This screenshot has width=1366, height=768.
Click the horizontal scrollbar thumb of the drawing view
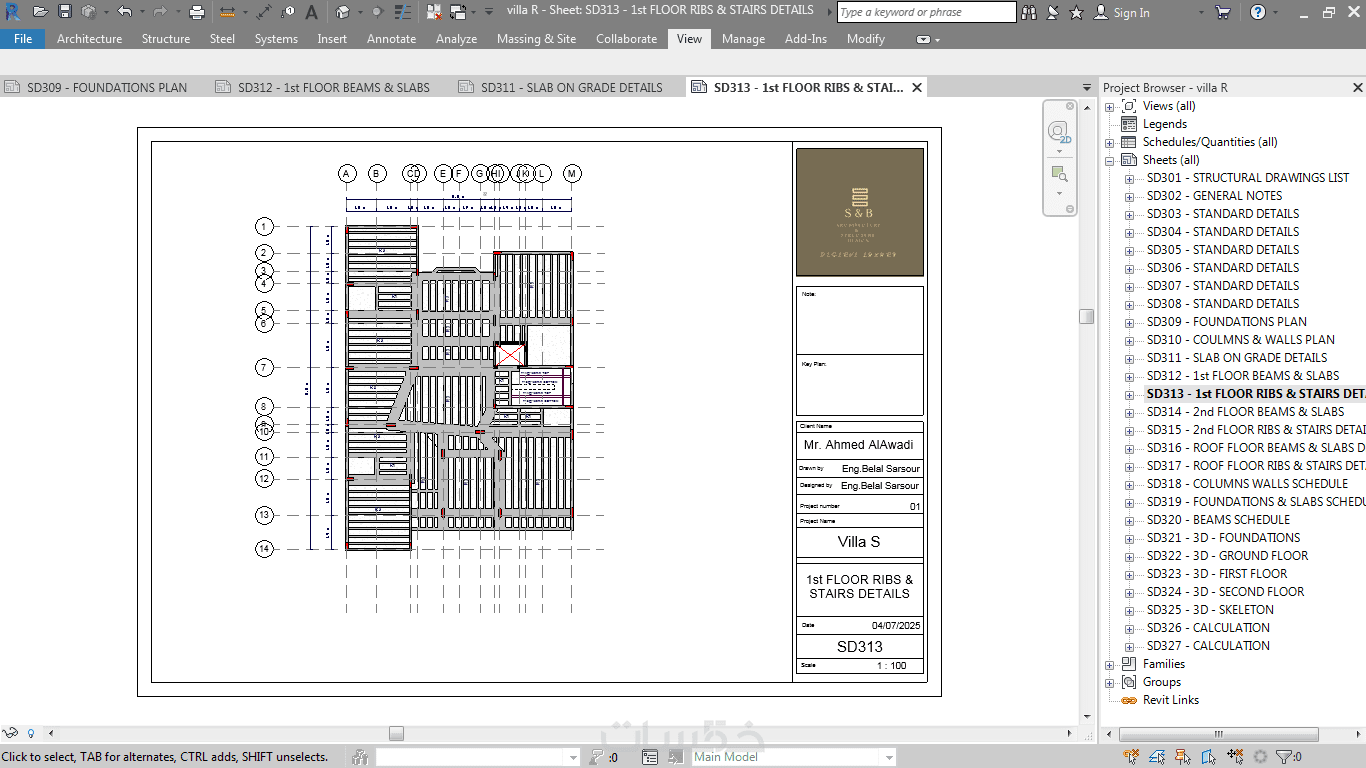(x=396, y=733)
